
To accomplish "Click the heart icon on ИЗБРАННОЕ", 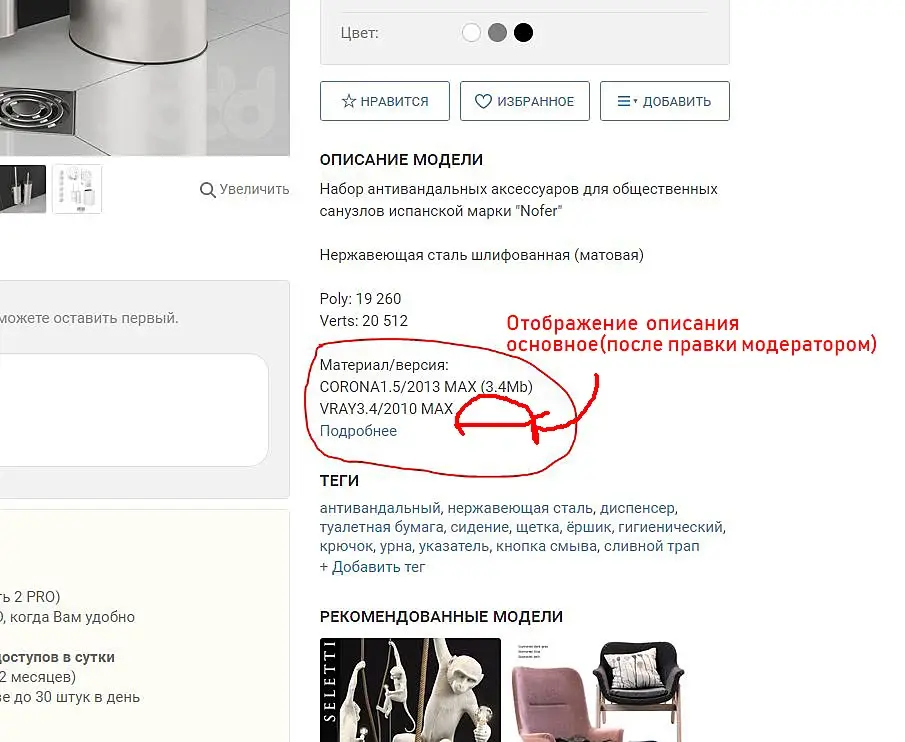I will click(x=483, y=102).
